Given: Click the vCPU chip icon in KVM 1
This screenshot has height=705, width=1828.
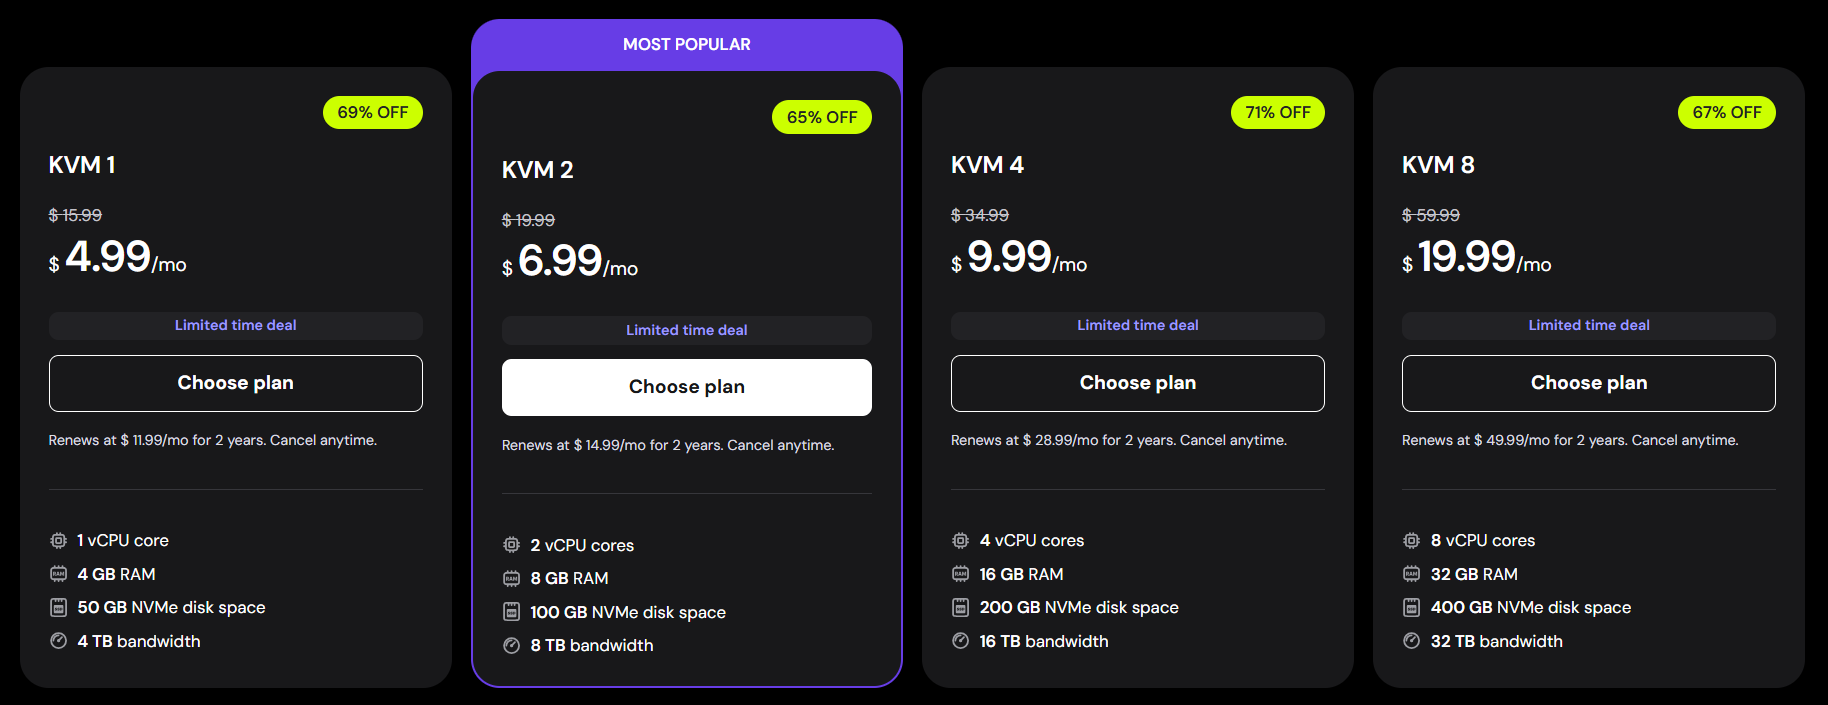Looking at the screenshot, I should click(x=59, y=541).
